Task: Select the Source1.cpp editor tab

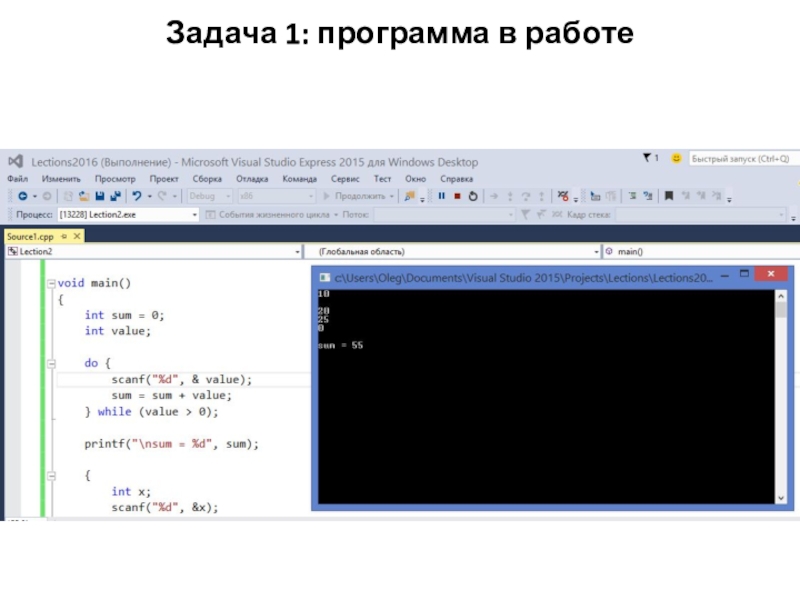Action: coord(28,236)
